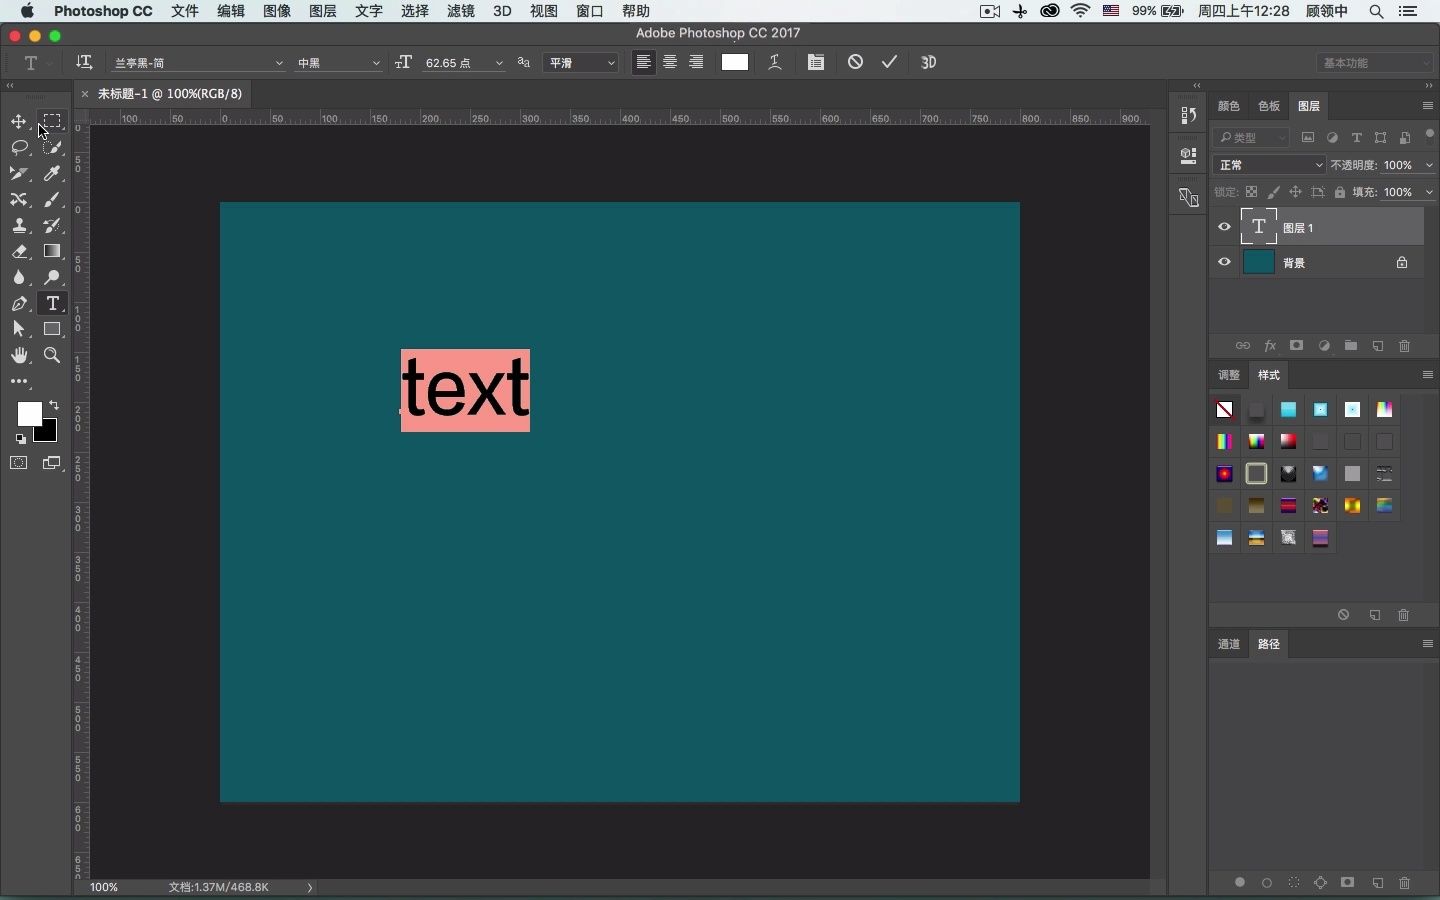Select the Rectangle shape tool
Viewport: 1440px width, 900px height.
tap(52, 330)
